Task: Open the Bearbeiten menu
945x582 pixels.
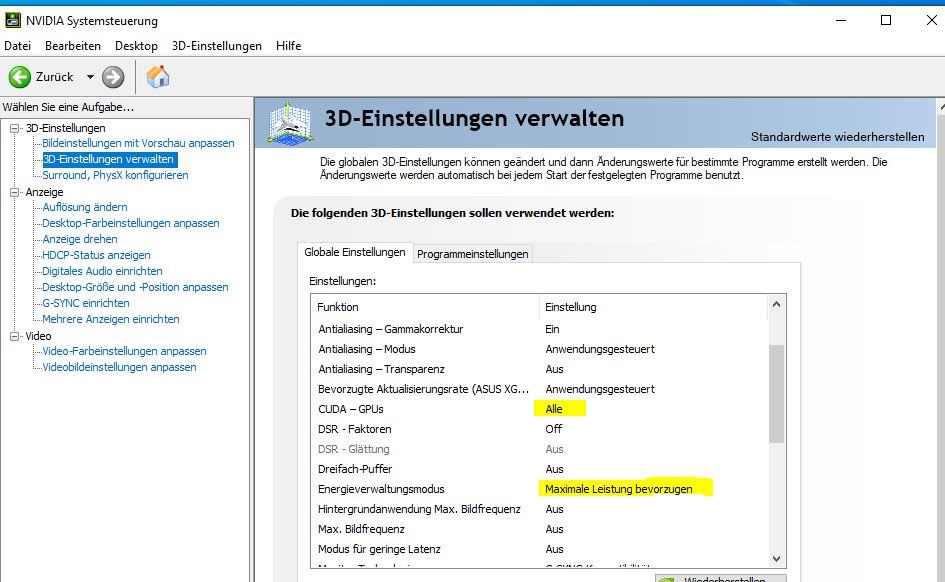Action: 73,46
